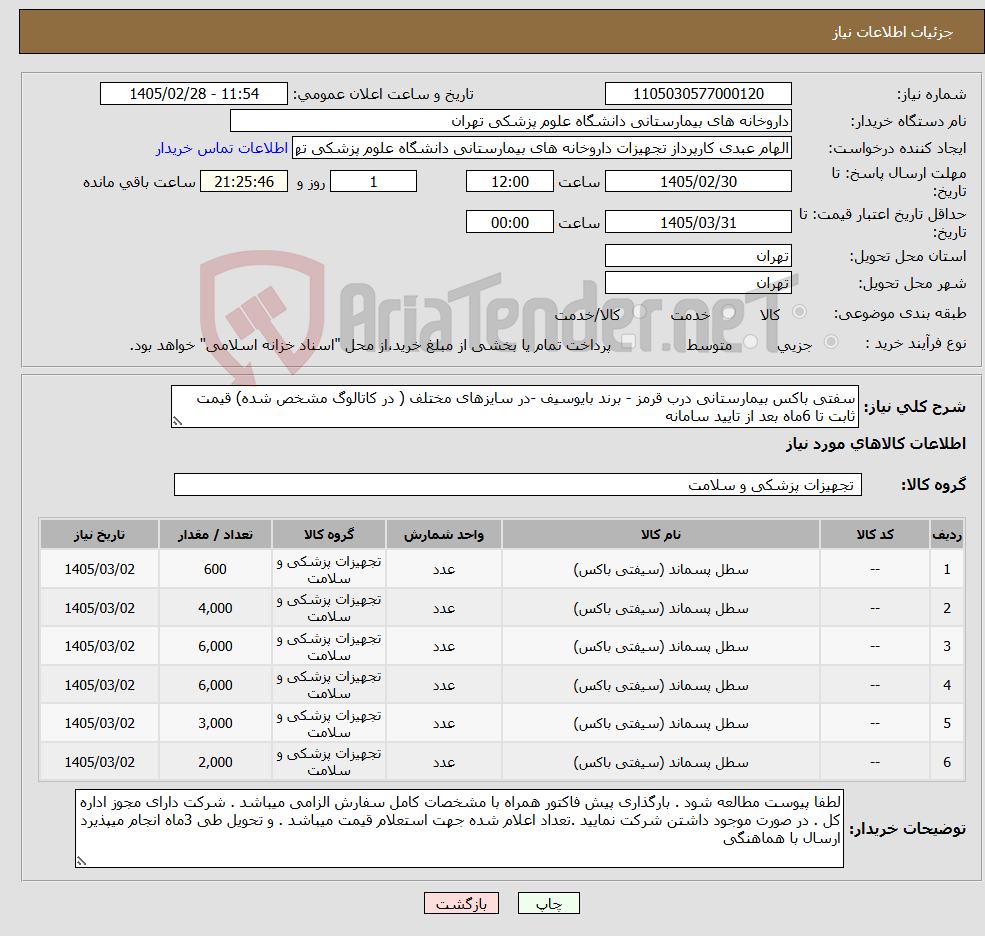This screenshot has width=985, height=936.
Task: Select the خدمت radio button
Action: [x=729, y=312]
